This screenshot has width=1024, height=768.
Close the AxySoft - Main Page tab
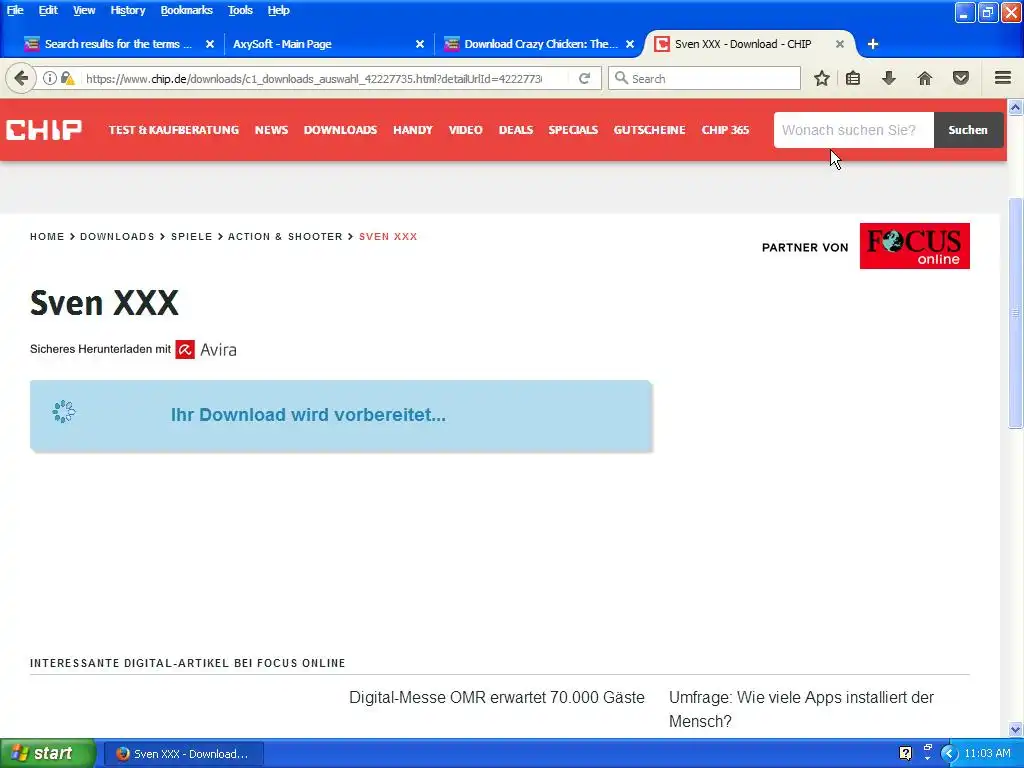click(x=420, y=44)
